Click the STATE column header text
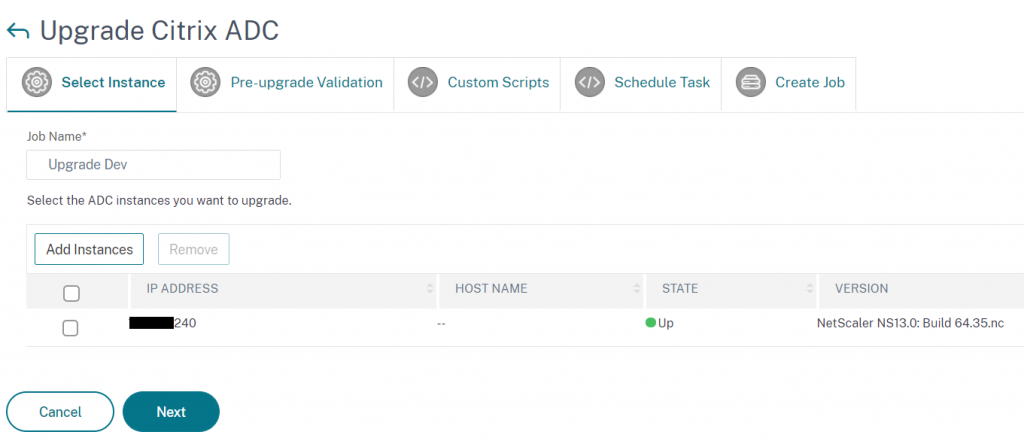The height and width of the screenshot is (444, 1024). [680, 289]
